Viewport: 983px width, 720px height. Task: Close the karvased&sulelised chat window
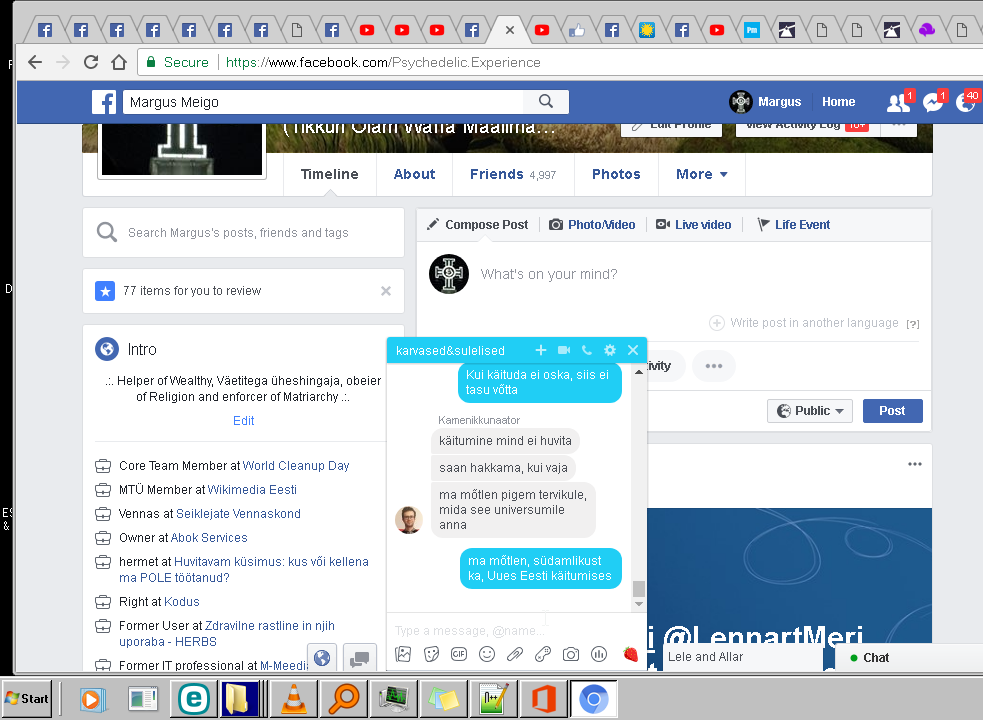pyautogui.click(x=633, y=350)
